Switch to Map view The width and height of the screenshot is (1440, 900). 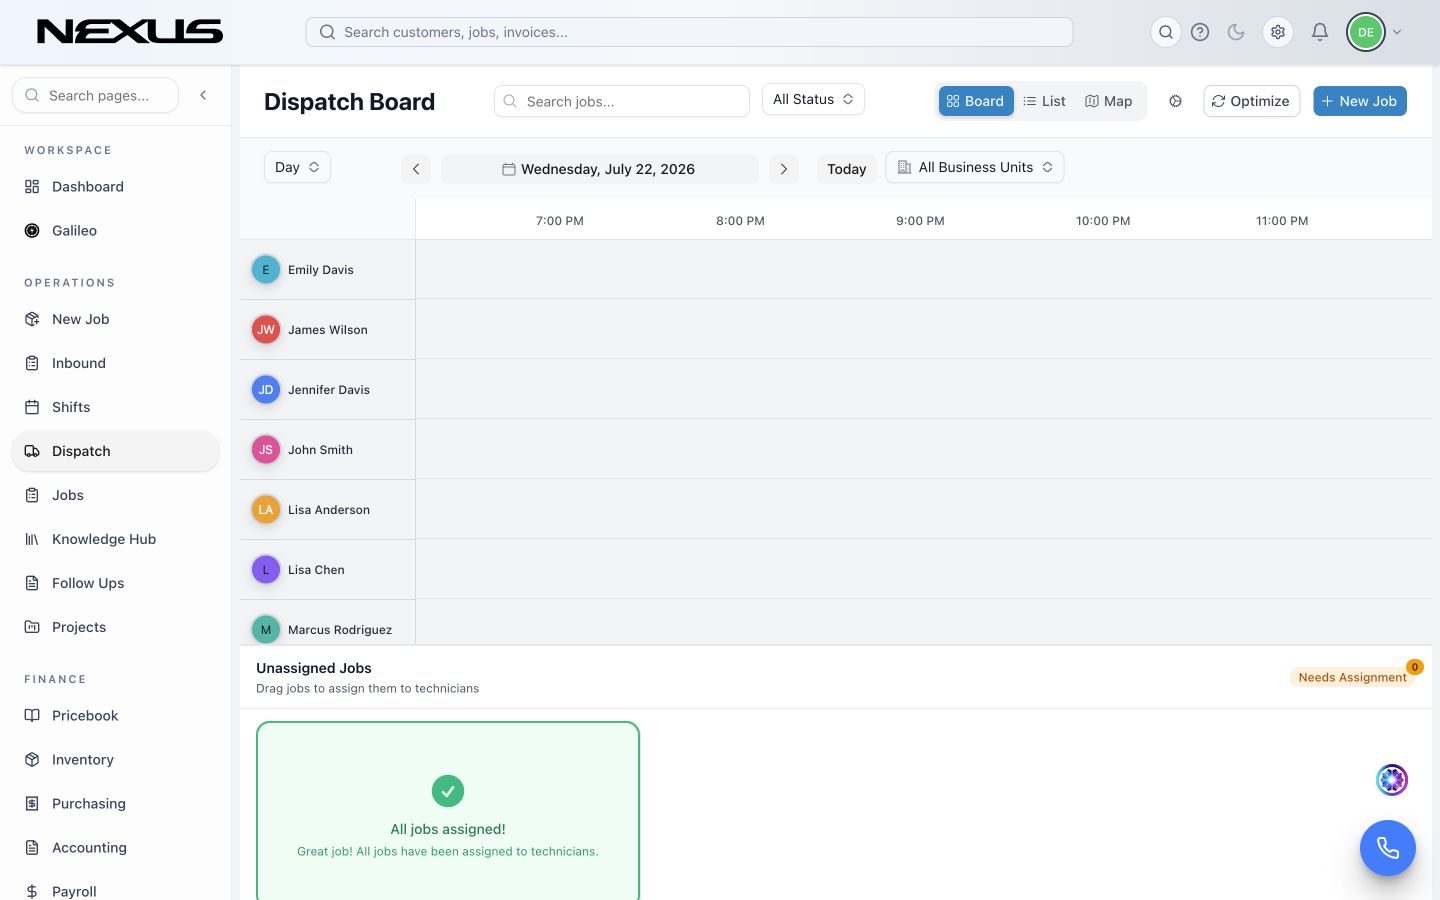[1108, 101]
